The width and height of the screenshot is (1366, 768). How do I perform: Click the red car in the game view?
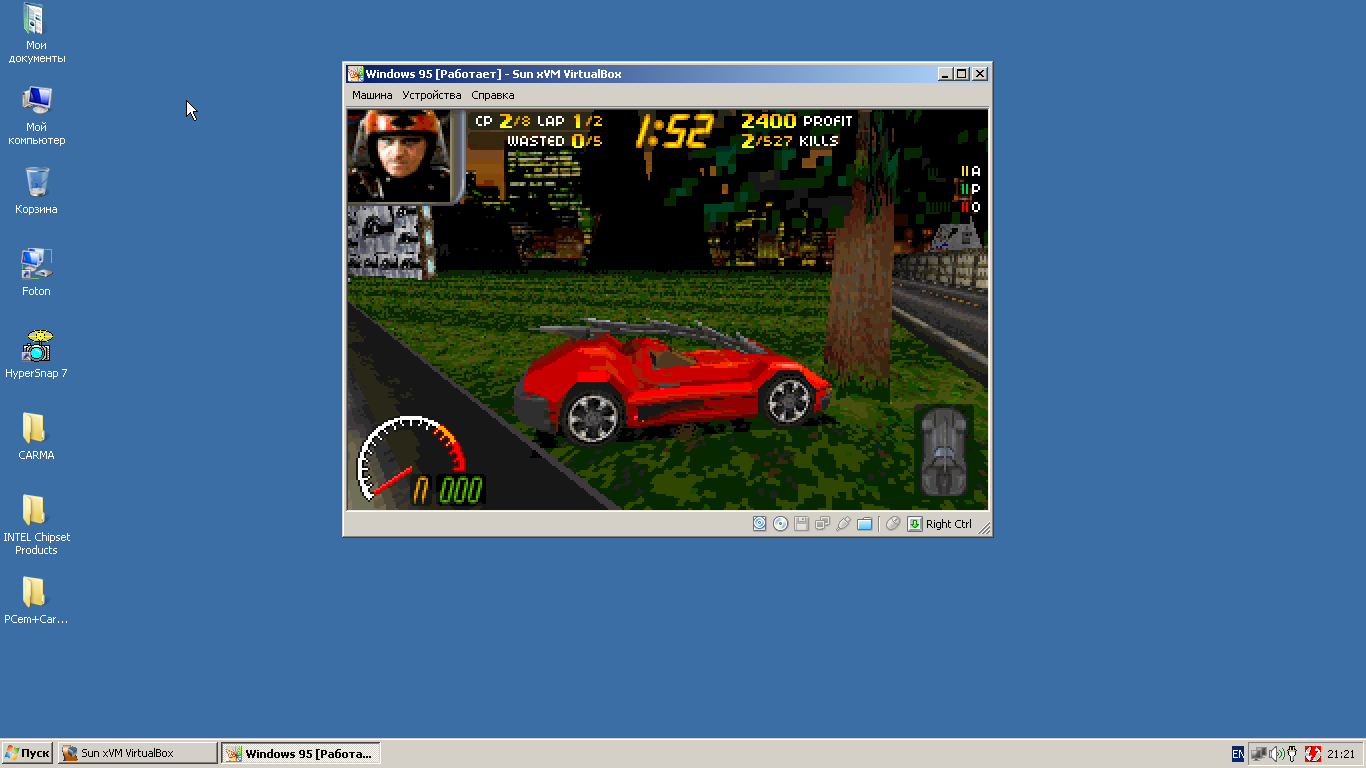pos(672,381)
